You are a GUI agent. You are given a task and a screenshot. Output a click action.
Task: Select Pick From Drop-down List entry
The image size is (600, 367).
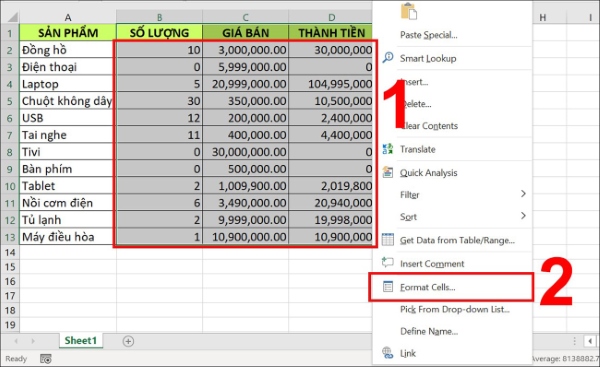click(455, 309)
